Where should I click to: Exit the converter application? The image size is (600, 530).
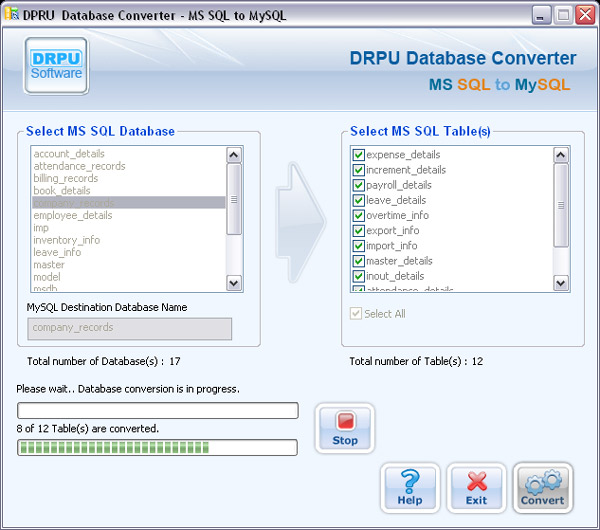click(x=476, y=488)
